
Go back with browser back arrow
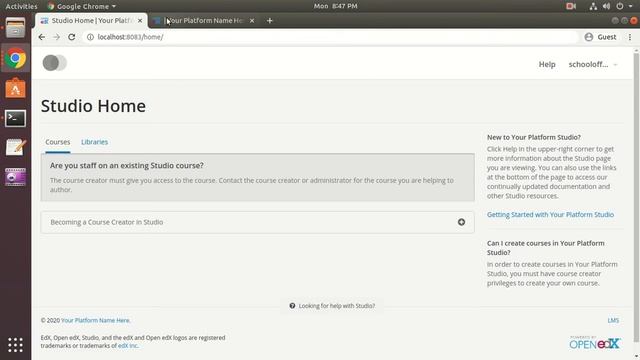[x=42, y=37]
